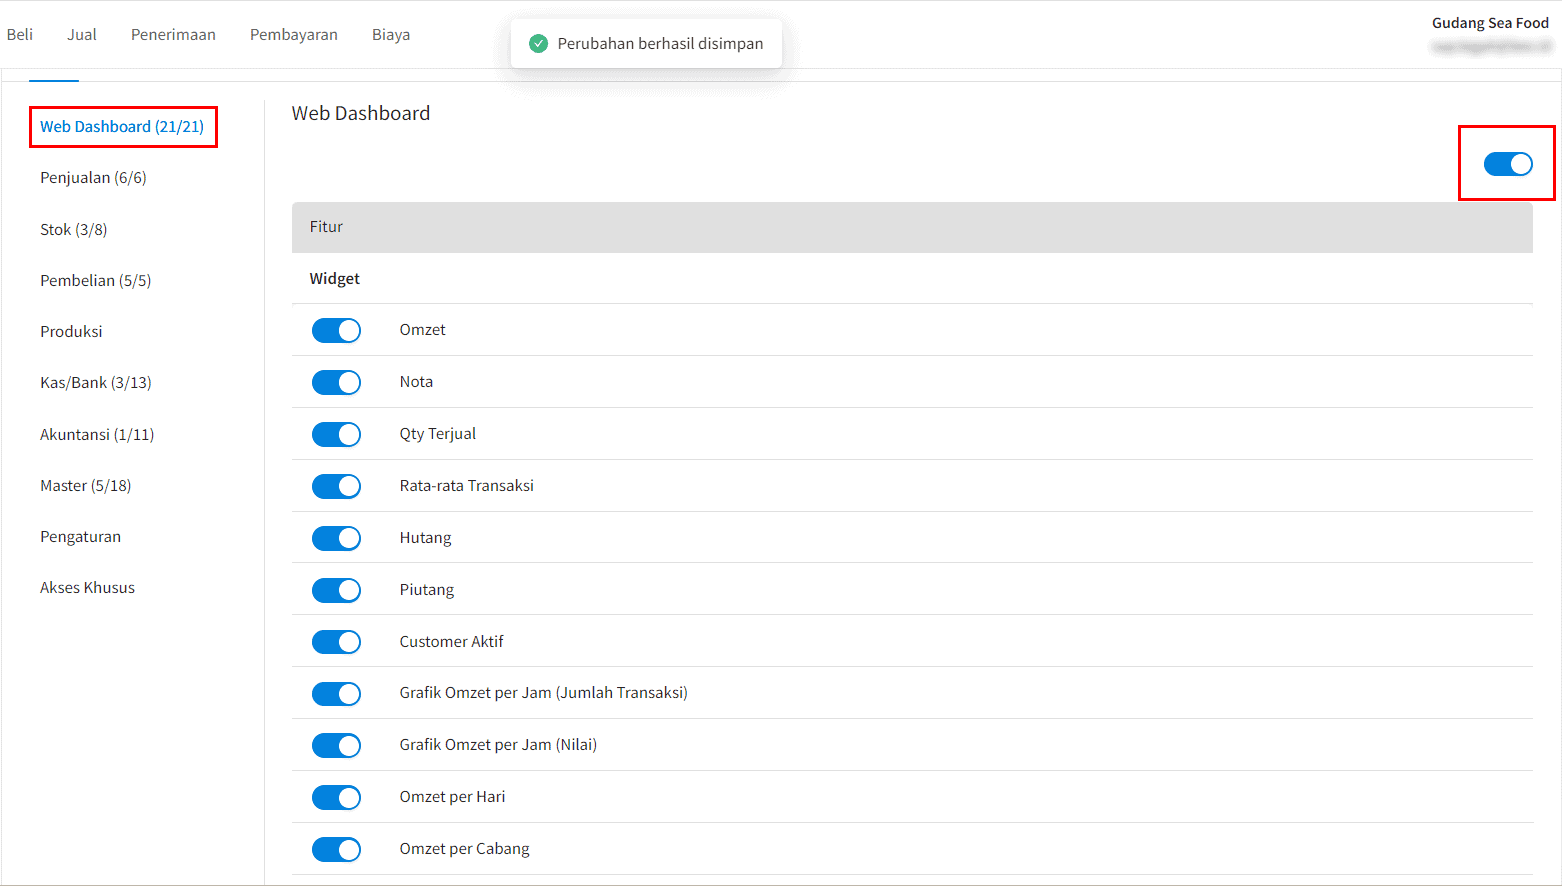Open the Penjualan (6/6) permissions section
Image resolution: width=1562 pixels, height=886 pixels.
[x=93, y=178]
